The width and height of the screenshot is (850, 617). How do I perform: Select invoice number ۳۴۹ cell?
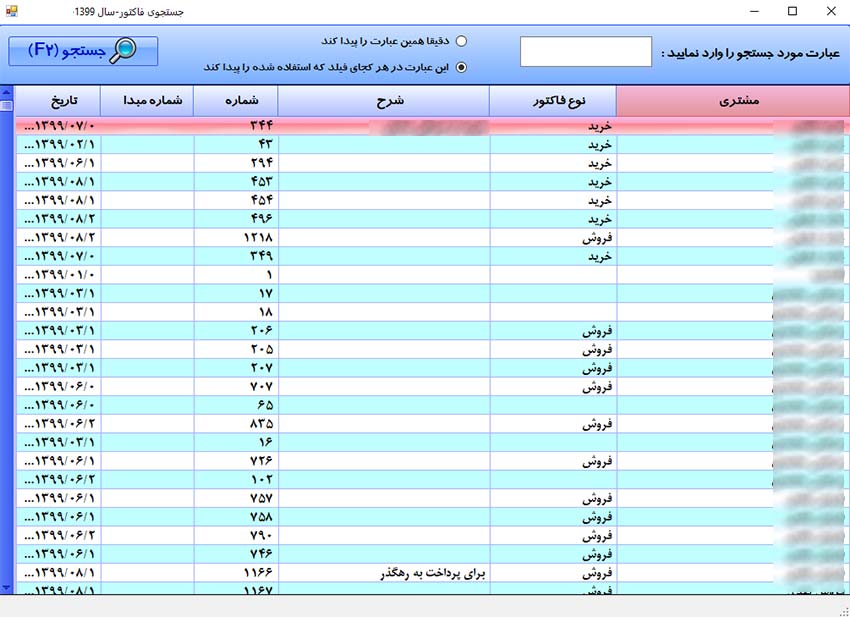click(236, 256)
